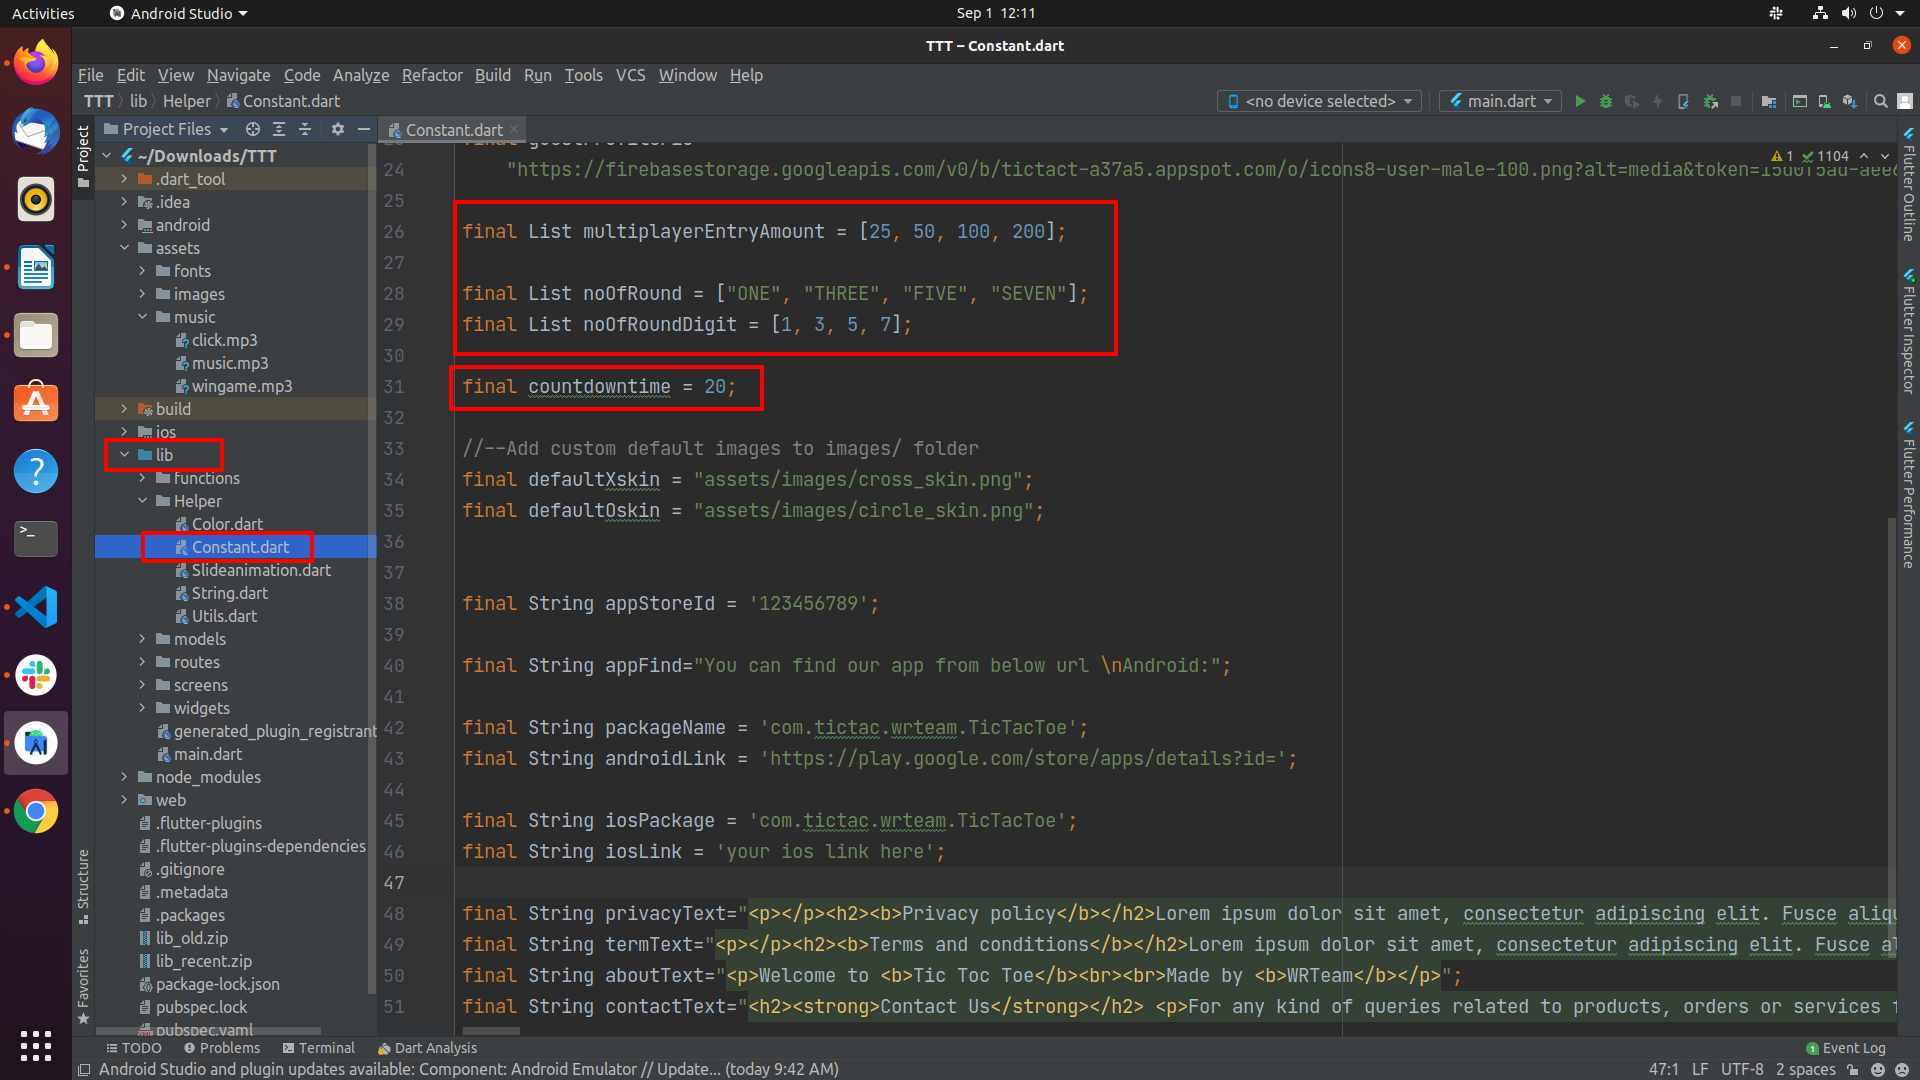Expand the functions folder
Viewport: 1920px width, 1080px height.
click(x=143, y=478)
